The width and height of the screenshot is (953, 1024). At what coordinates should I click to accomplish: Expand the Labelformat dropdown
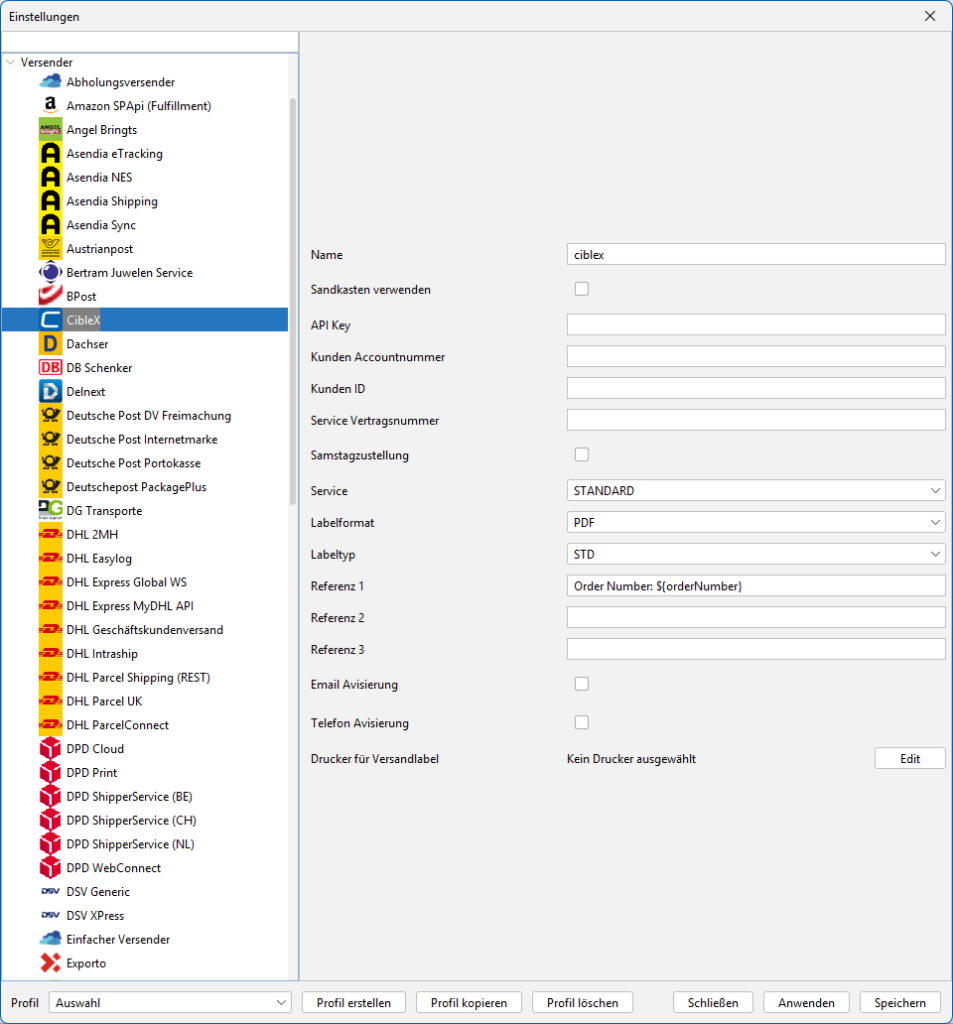tap(755, 522)
